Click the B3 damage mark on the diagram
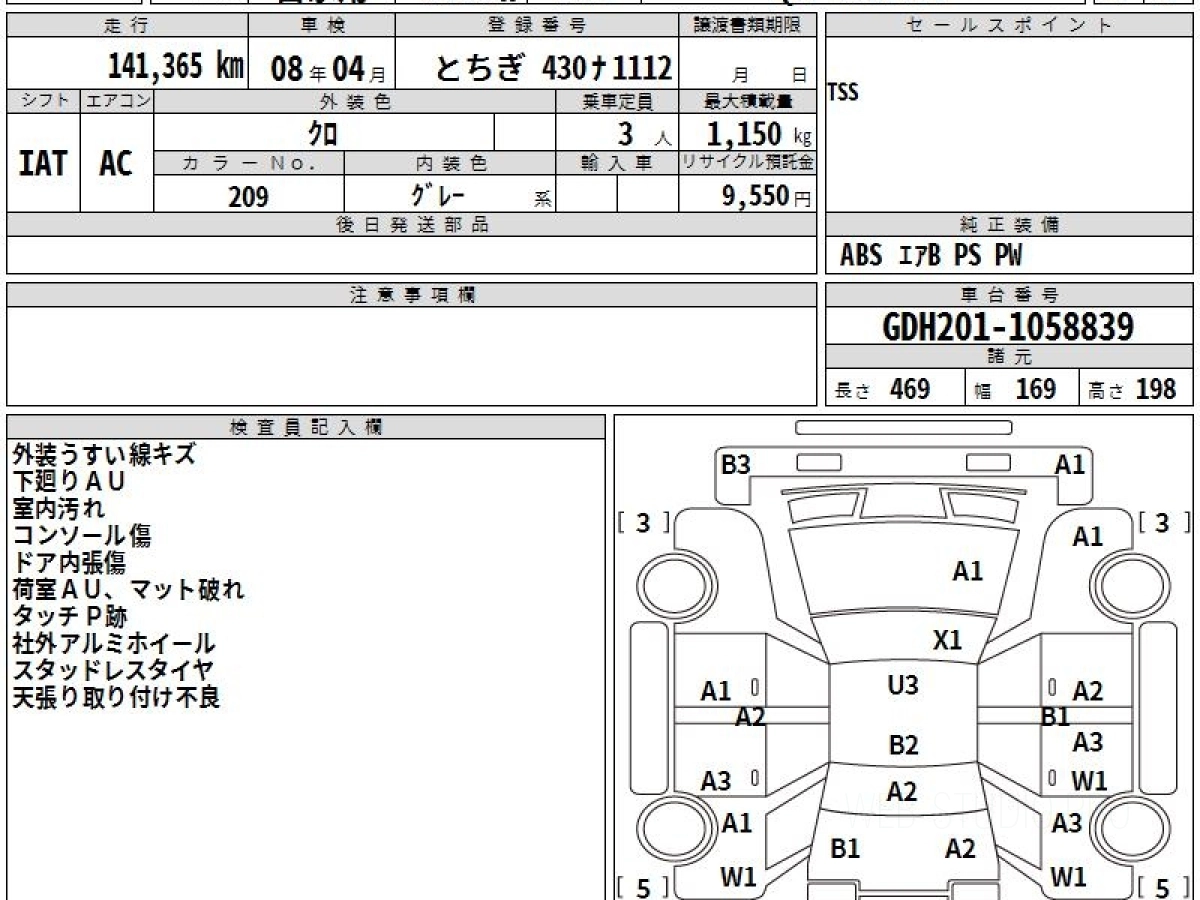 (x=736, y=465)
